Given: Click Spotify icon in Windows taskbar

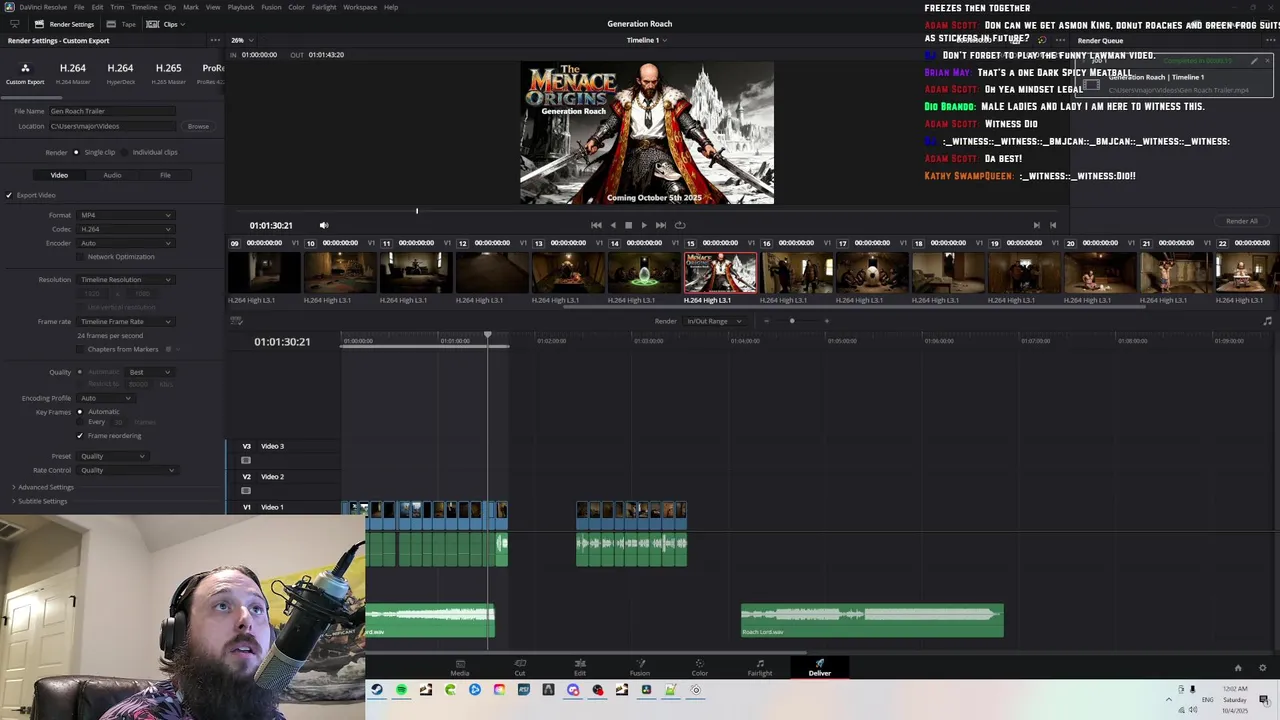Looking at the screenshot, I should point(401,690).
